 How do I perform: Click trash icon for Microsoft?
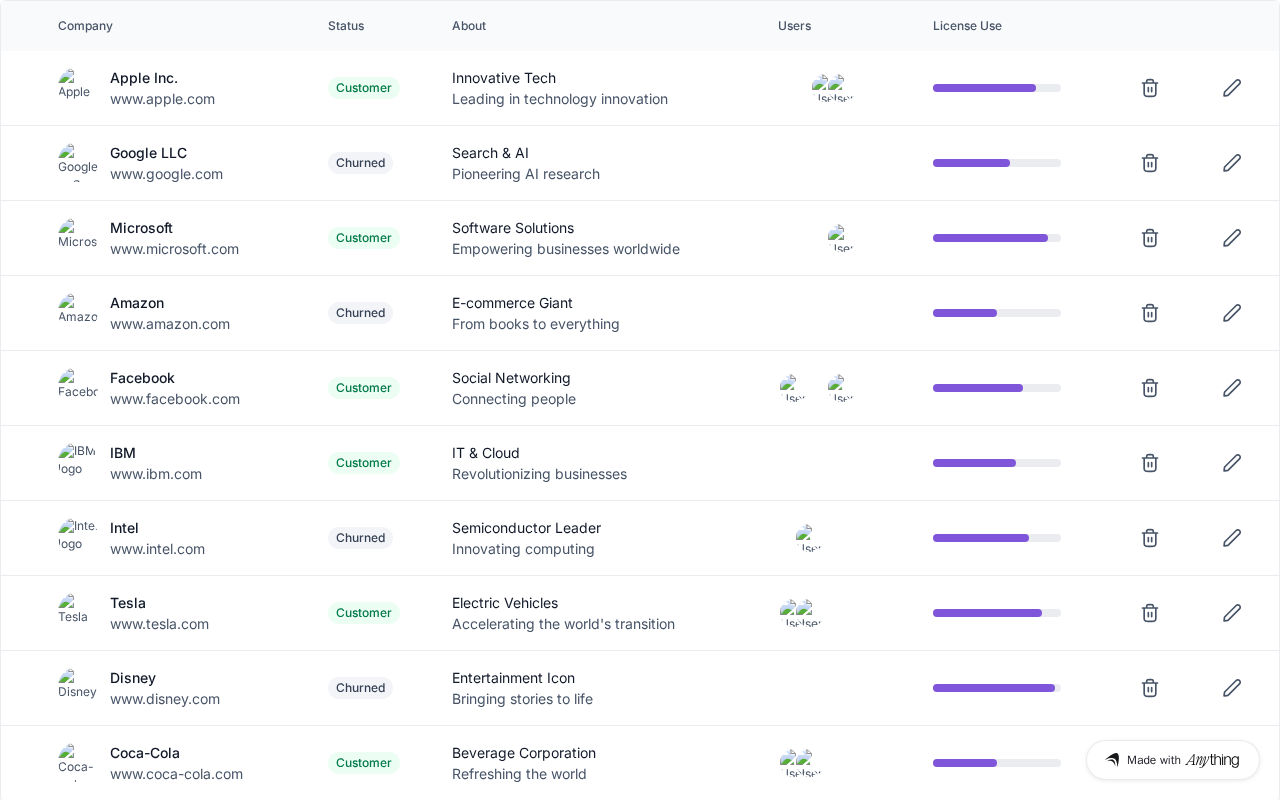1150,238
